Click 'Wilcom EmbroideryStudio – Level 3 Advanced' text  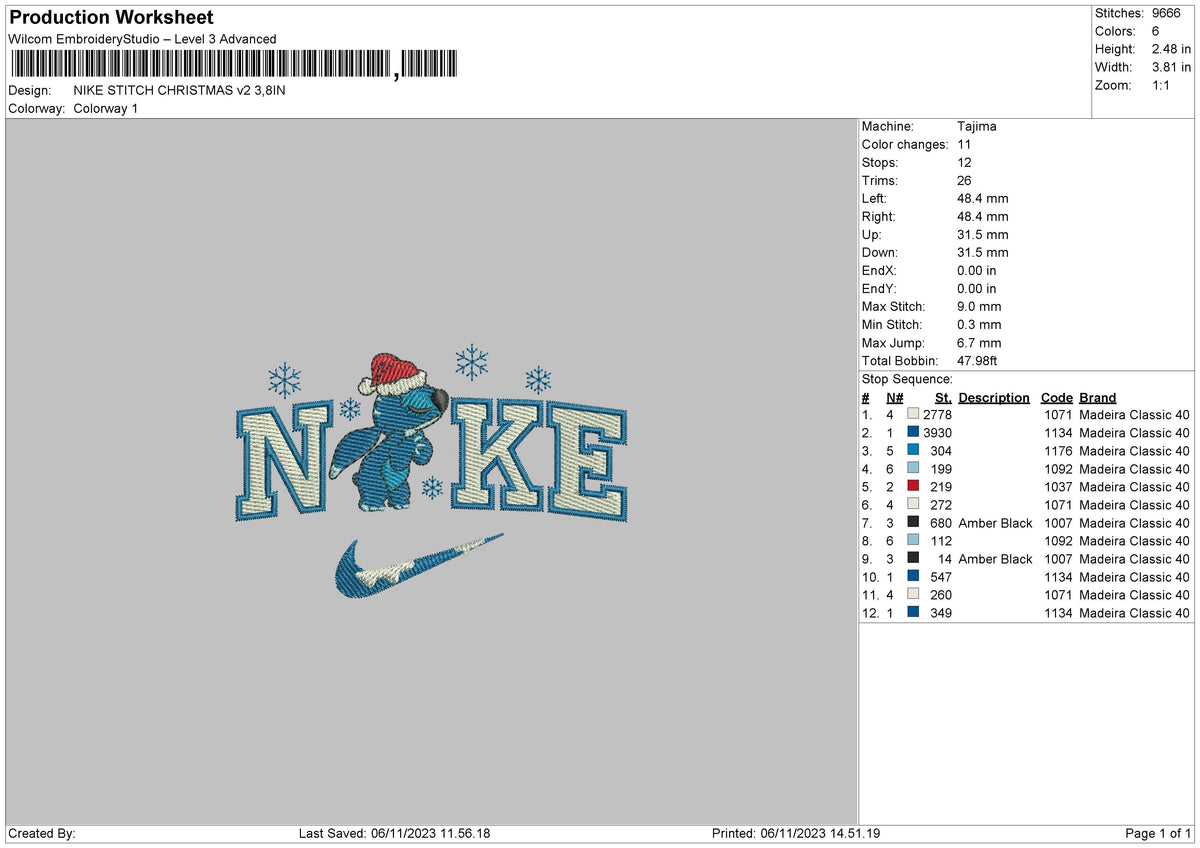pyautogui.click(x=142, y=39)
